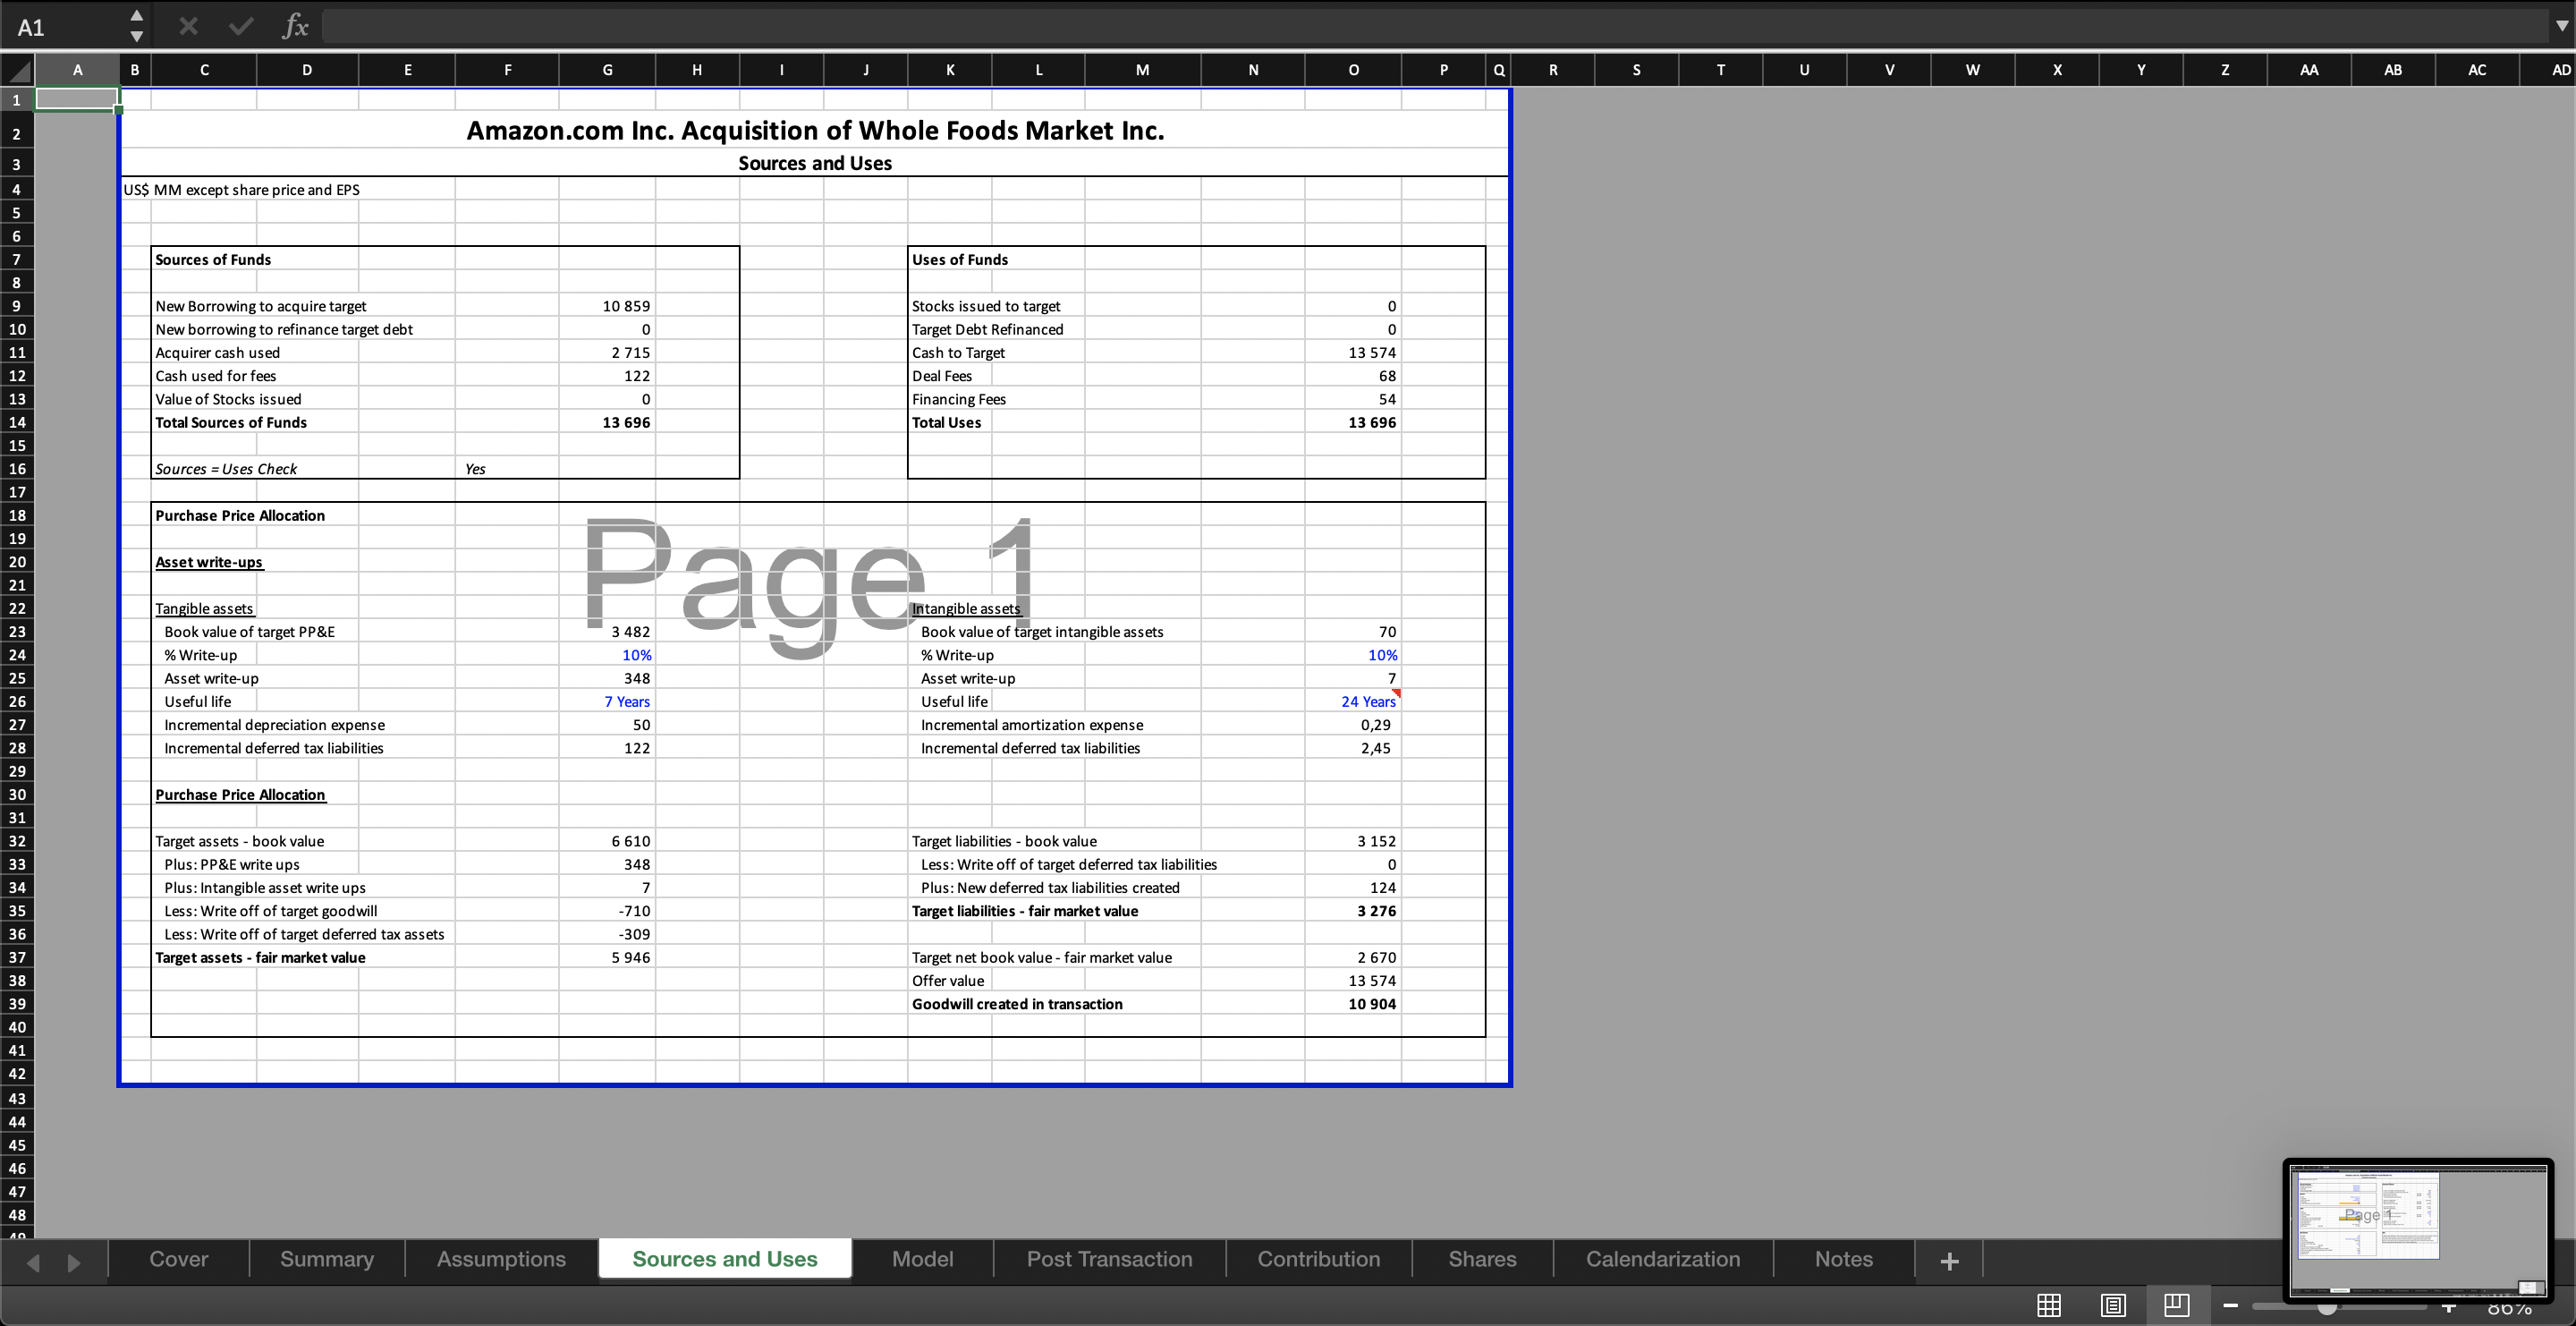
Task: Select 'Less: Write off of target goodwill'
Action: click(271, 911)
